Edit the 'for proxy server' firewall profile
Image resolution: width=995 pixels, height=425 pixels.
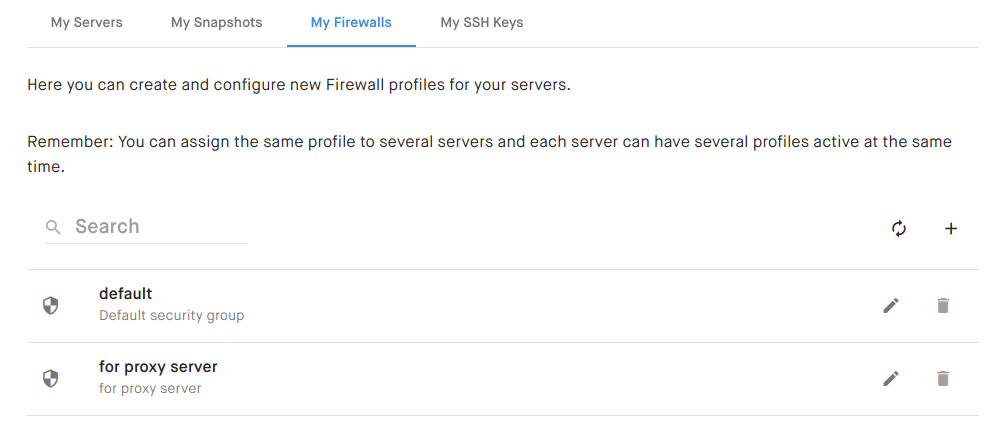click(x=891, y=379)
